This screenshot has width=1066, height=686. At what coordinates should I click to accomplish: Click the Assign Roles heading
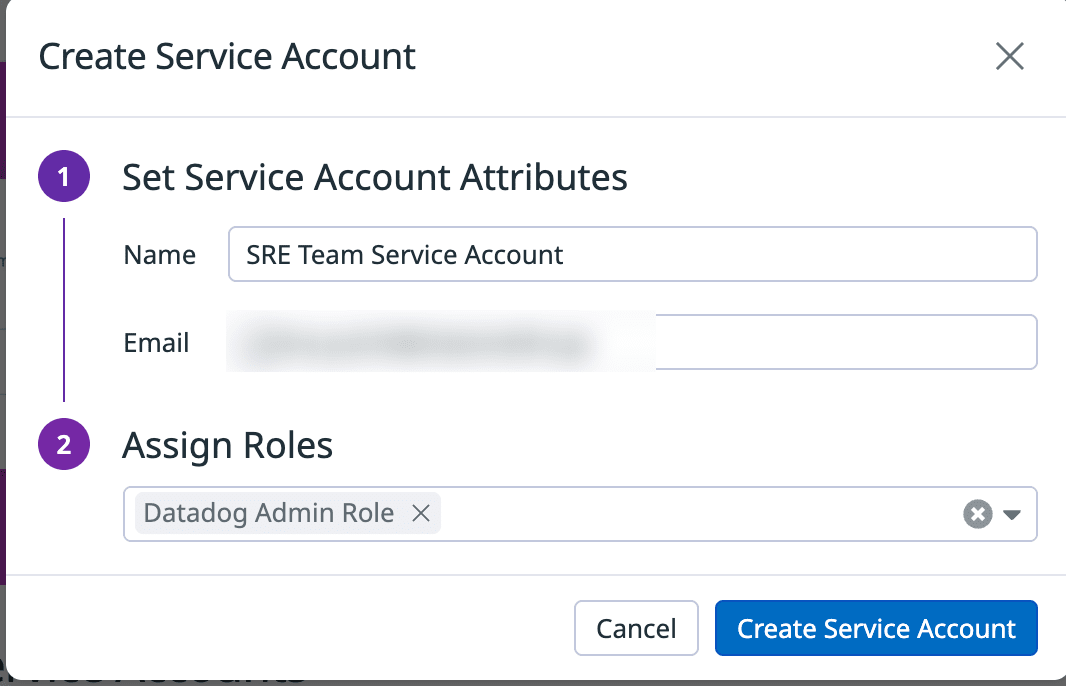[228, 446]
